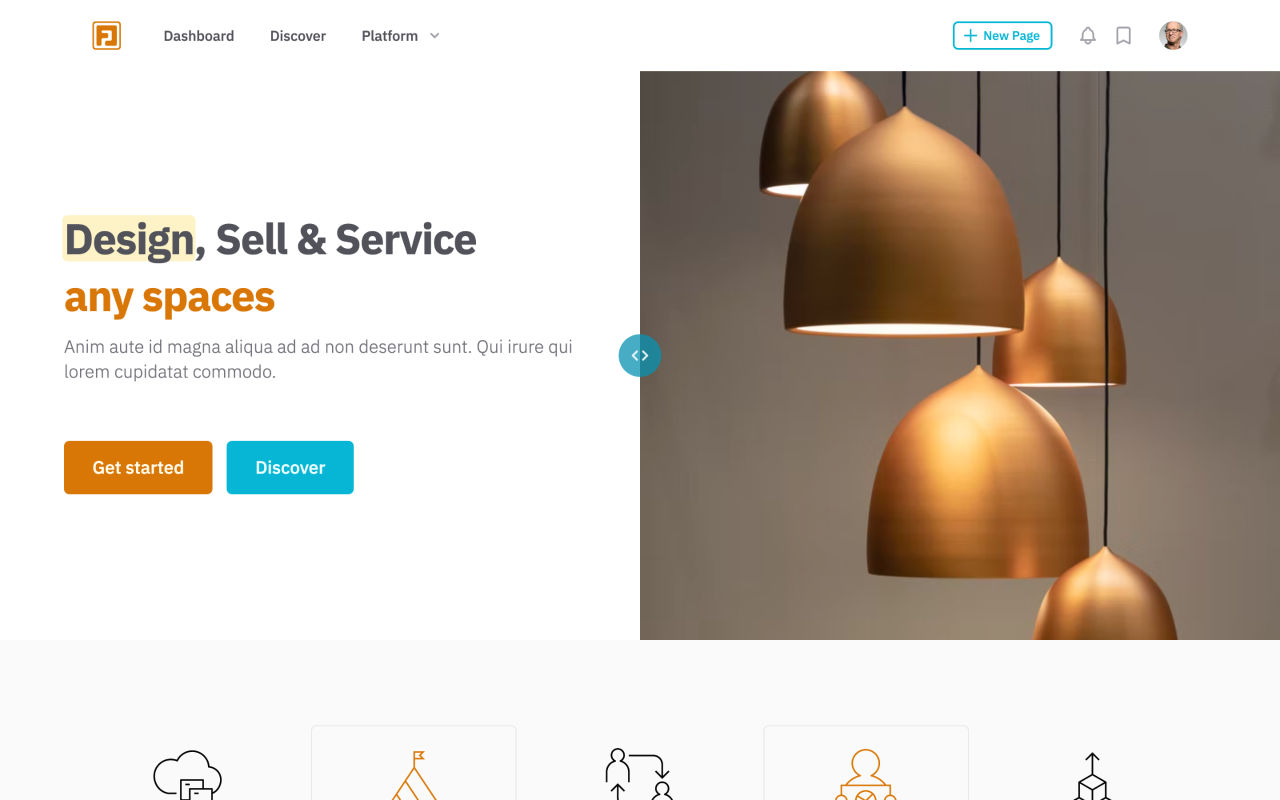Create a page with New Page button
The width and height of the screenshot is (1280, 800).
point(1002,36)
